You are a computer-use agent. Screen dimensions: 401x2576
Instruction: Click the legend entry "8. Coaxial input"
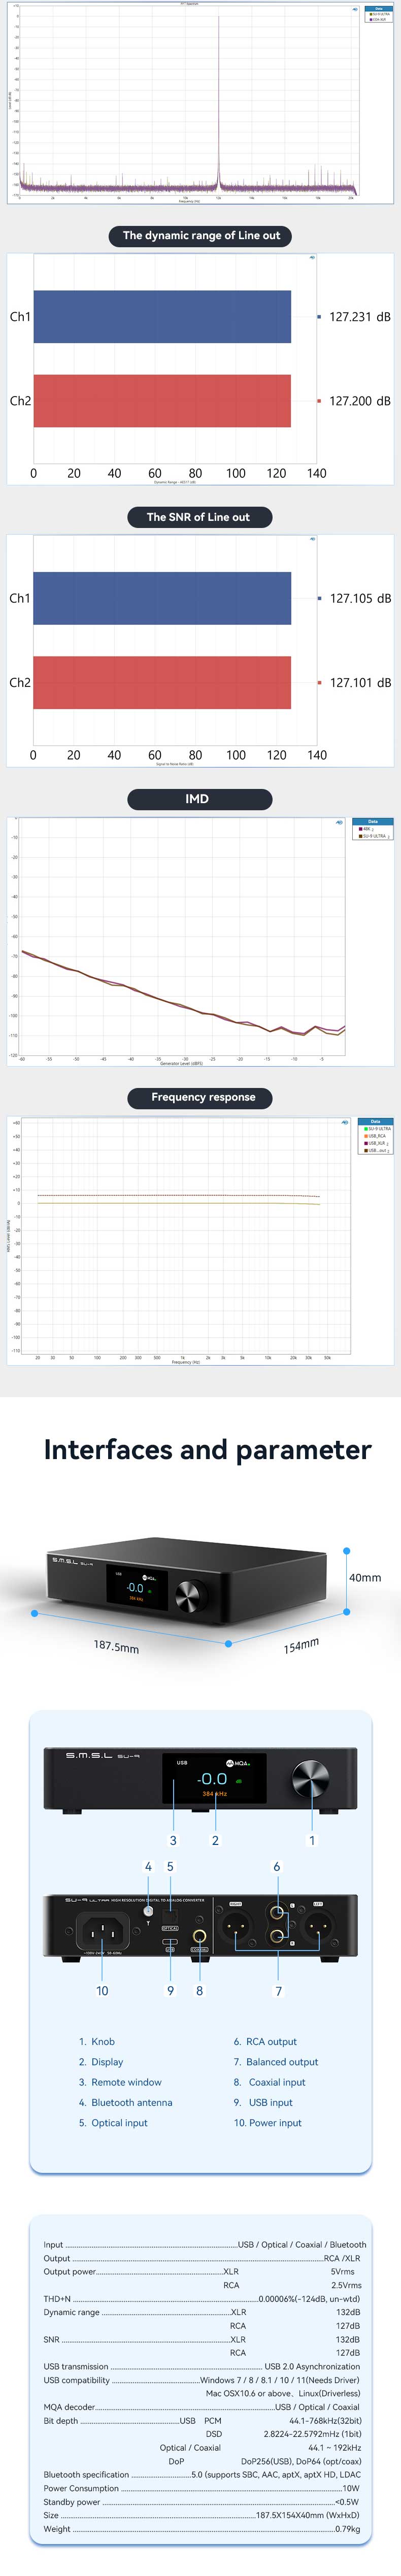pyautogui.click(x=270, y=2082)
